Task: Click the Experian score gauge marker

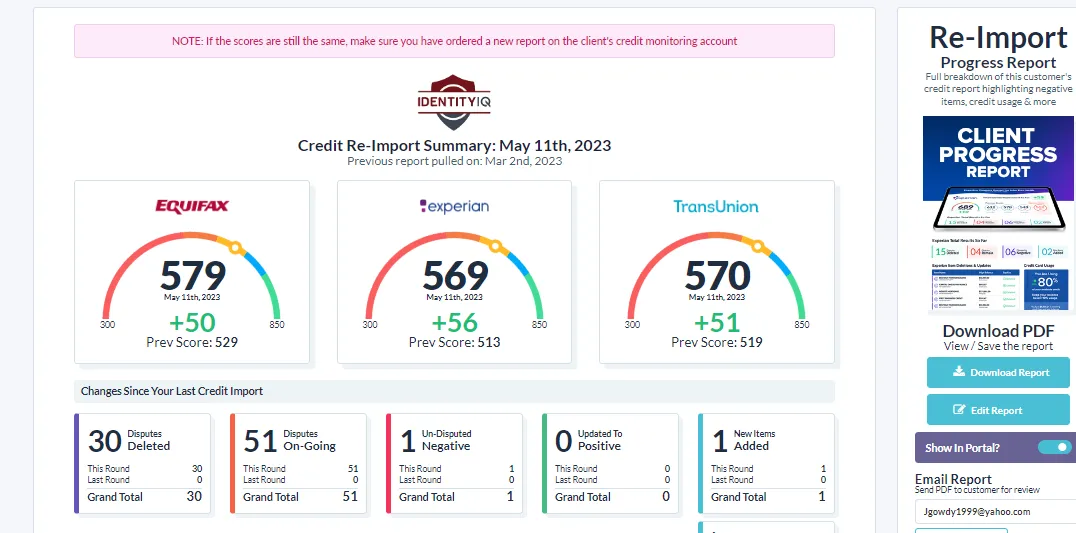Action: (x=495, y=247)
